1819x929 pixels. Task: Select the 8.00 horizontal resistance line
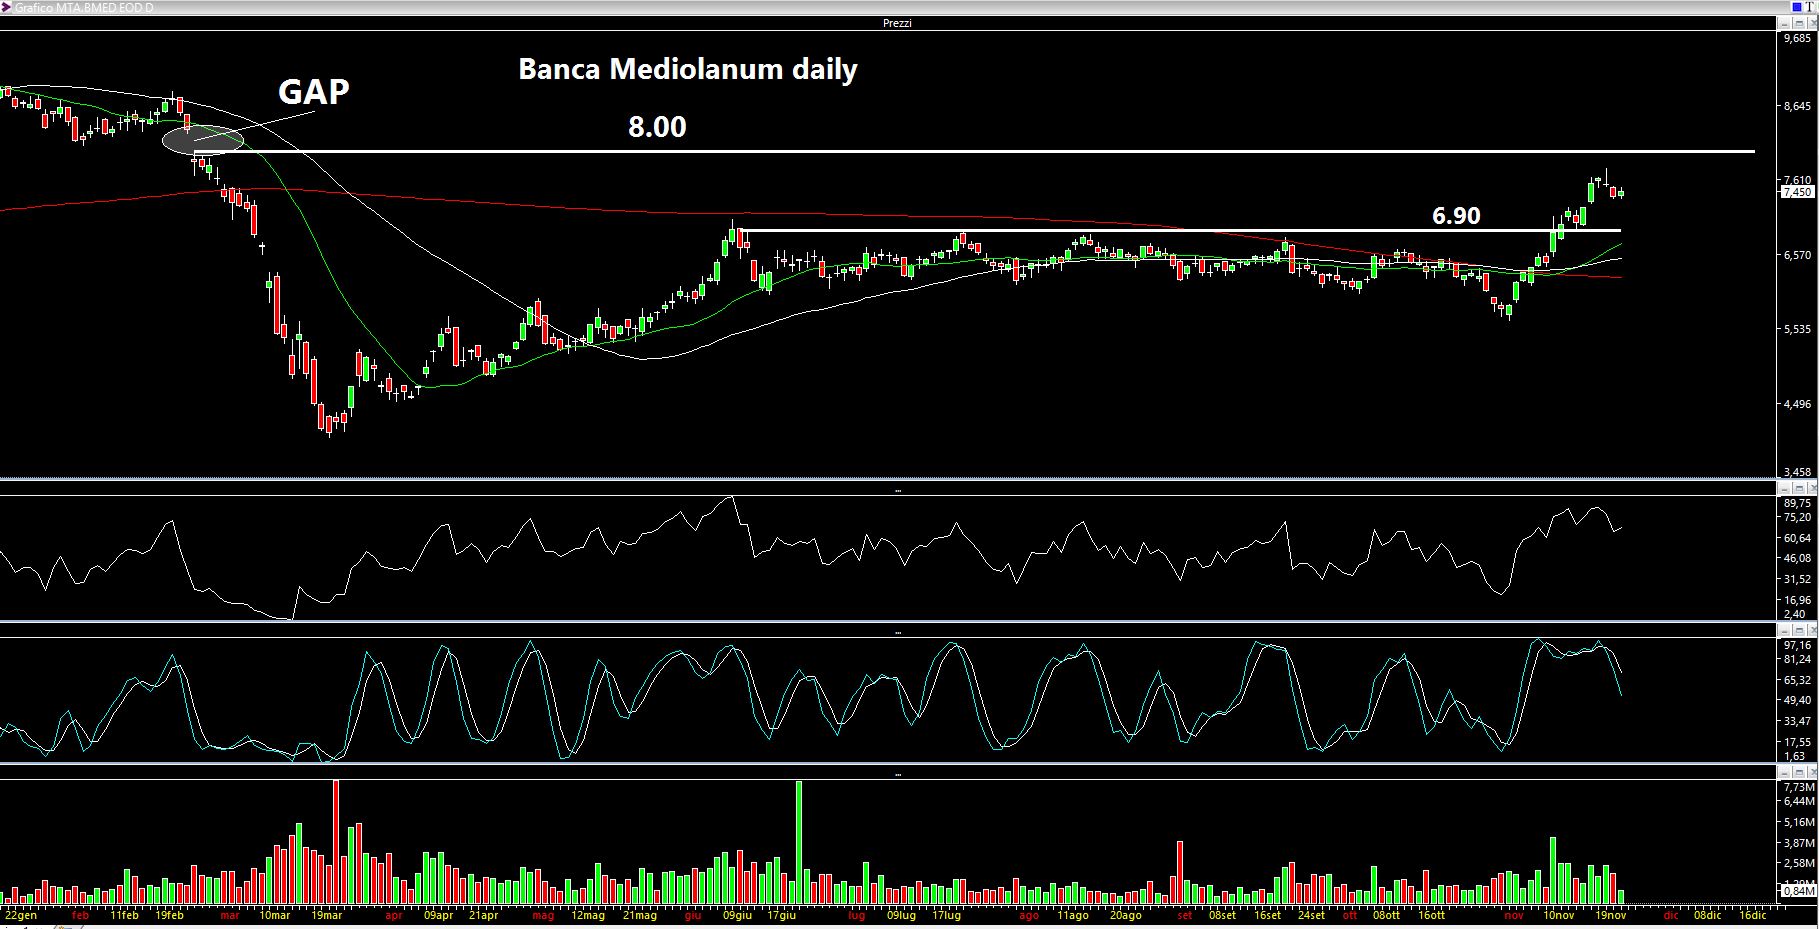point(975,151)
